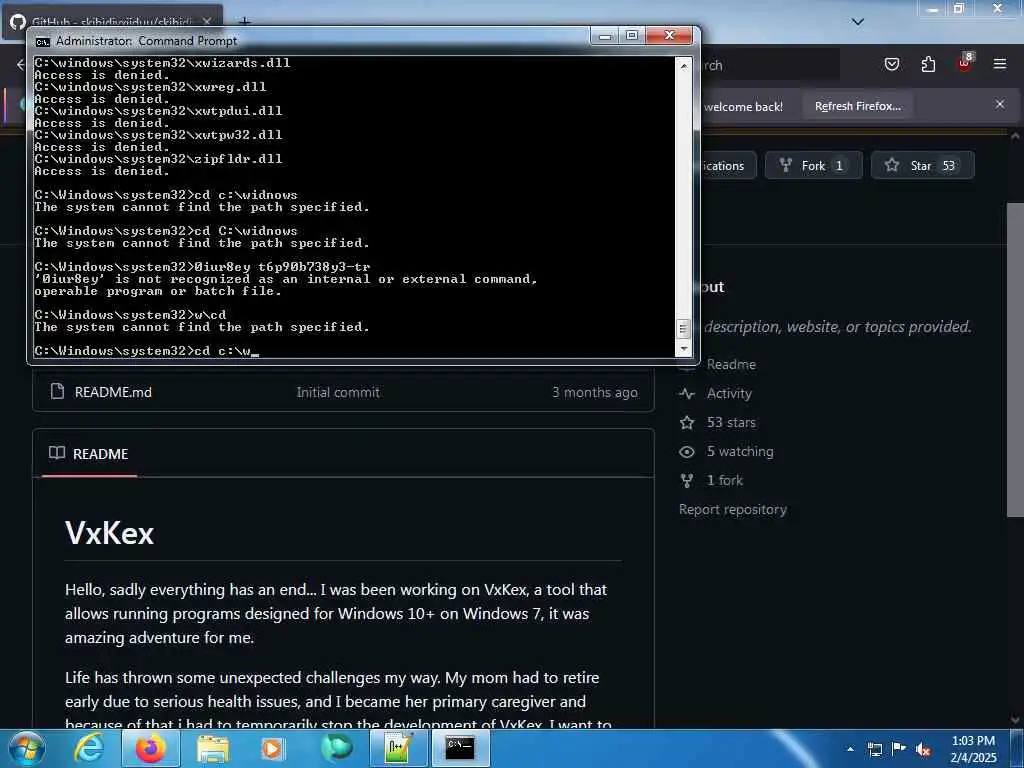Open README.md file in repository list
This screenshot has height=768, width=1024.
[x=113, y=392]
